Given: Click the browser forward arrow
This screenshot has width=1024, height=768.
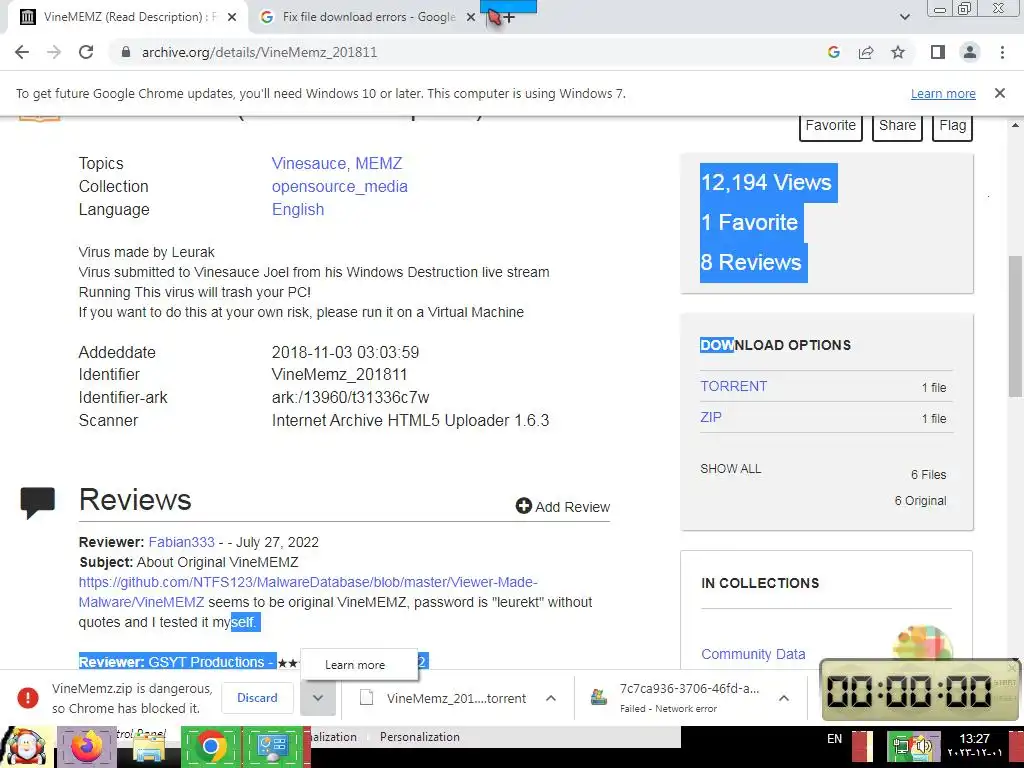Looking at the screenshot, I should coord(54,52).
